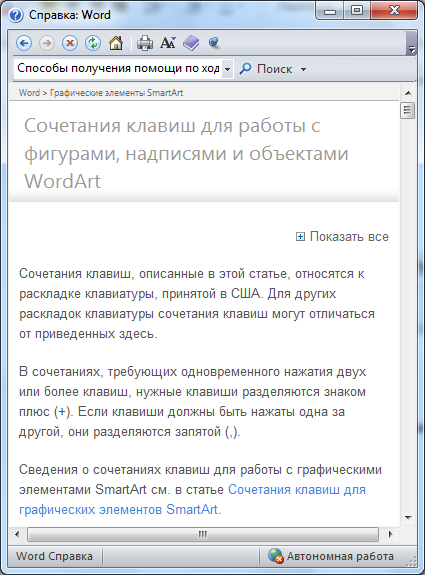This screenshot has height=575, width=425.
Task: Open the Автономная работа connection status menu
Action: 331,556
